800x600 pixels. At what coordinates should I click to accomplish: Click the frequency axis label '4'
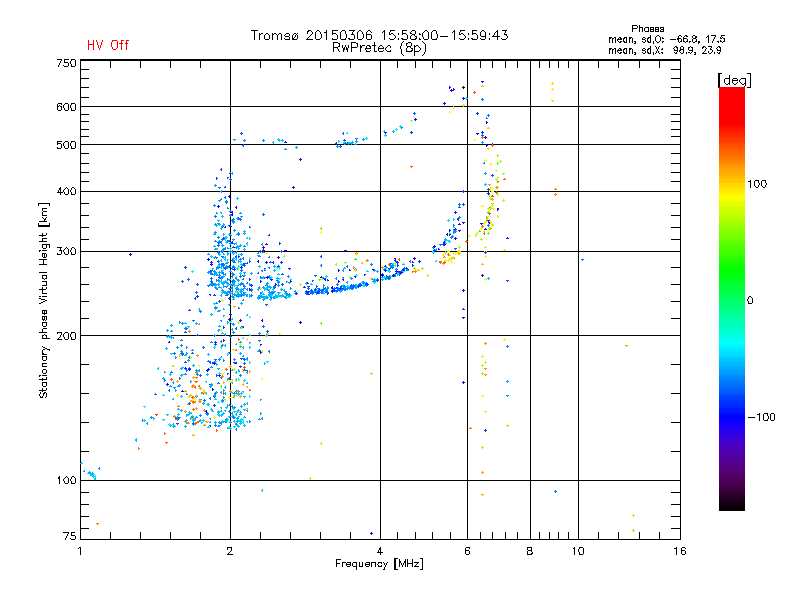380,551
